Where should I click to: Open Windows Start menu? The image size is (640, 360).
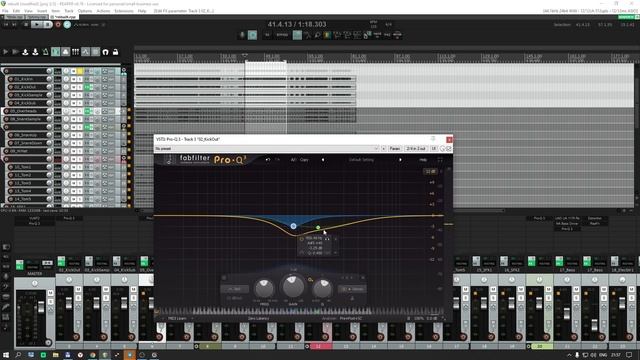[x=6, y=355]
